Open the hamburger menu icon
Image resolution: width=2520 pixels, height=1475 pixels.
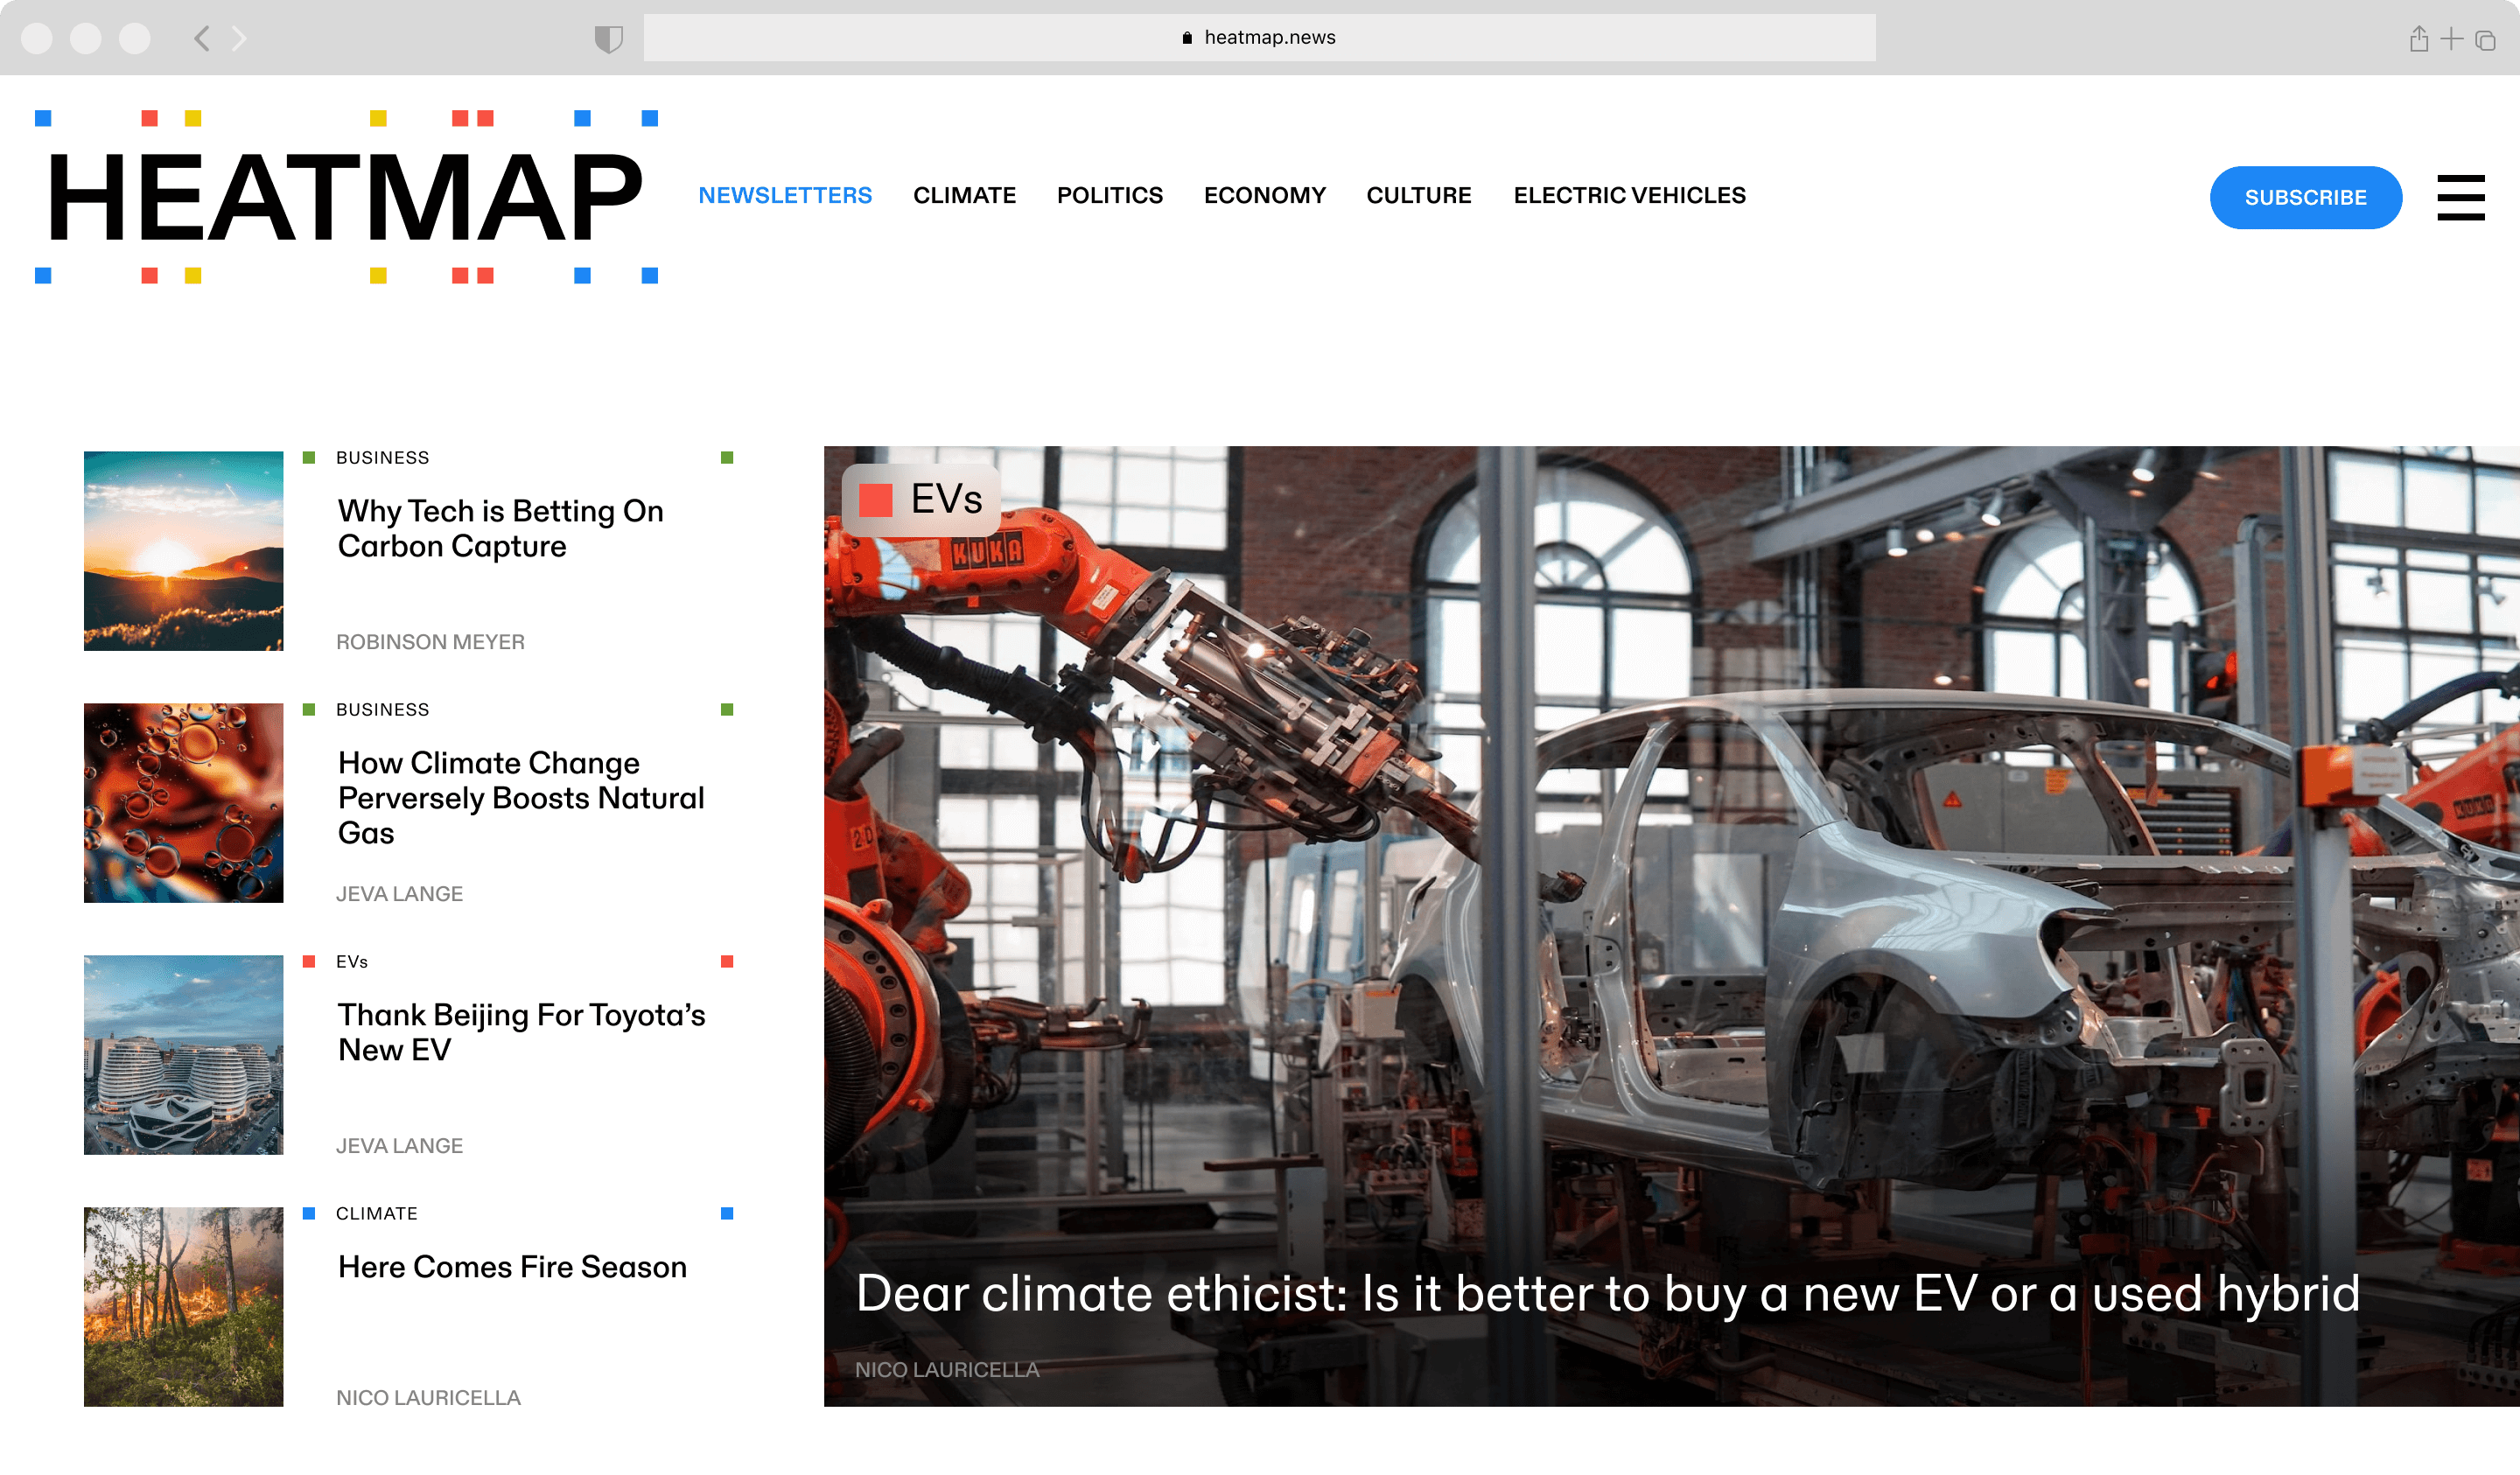pos(2460,197)
